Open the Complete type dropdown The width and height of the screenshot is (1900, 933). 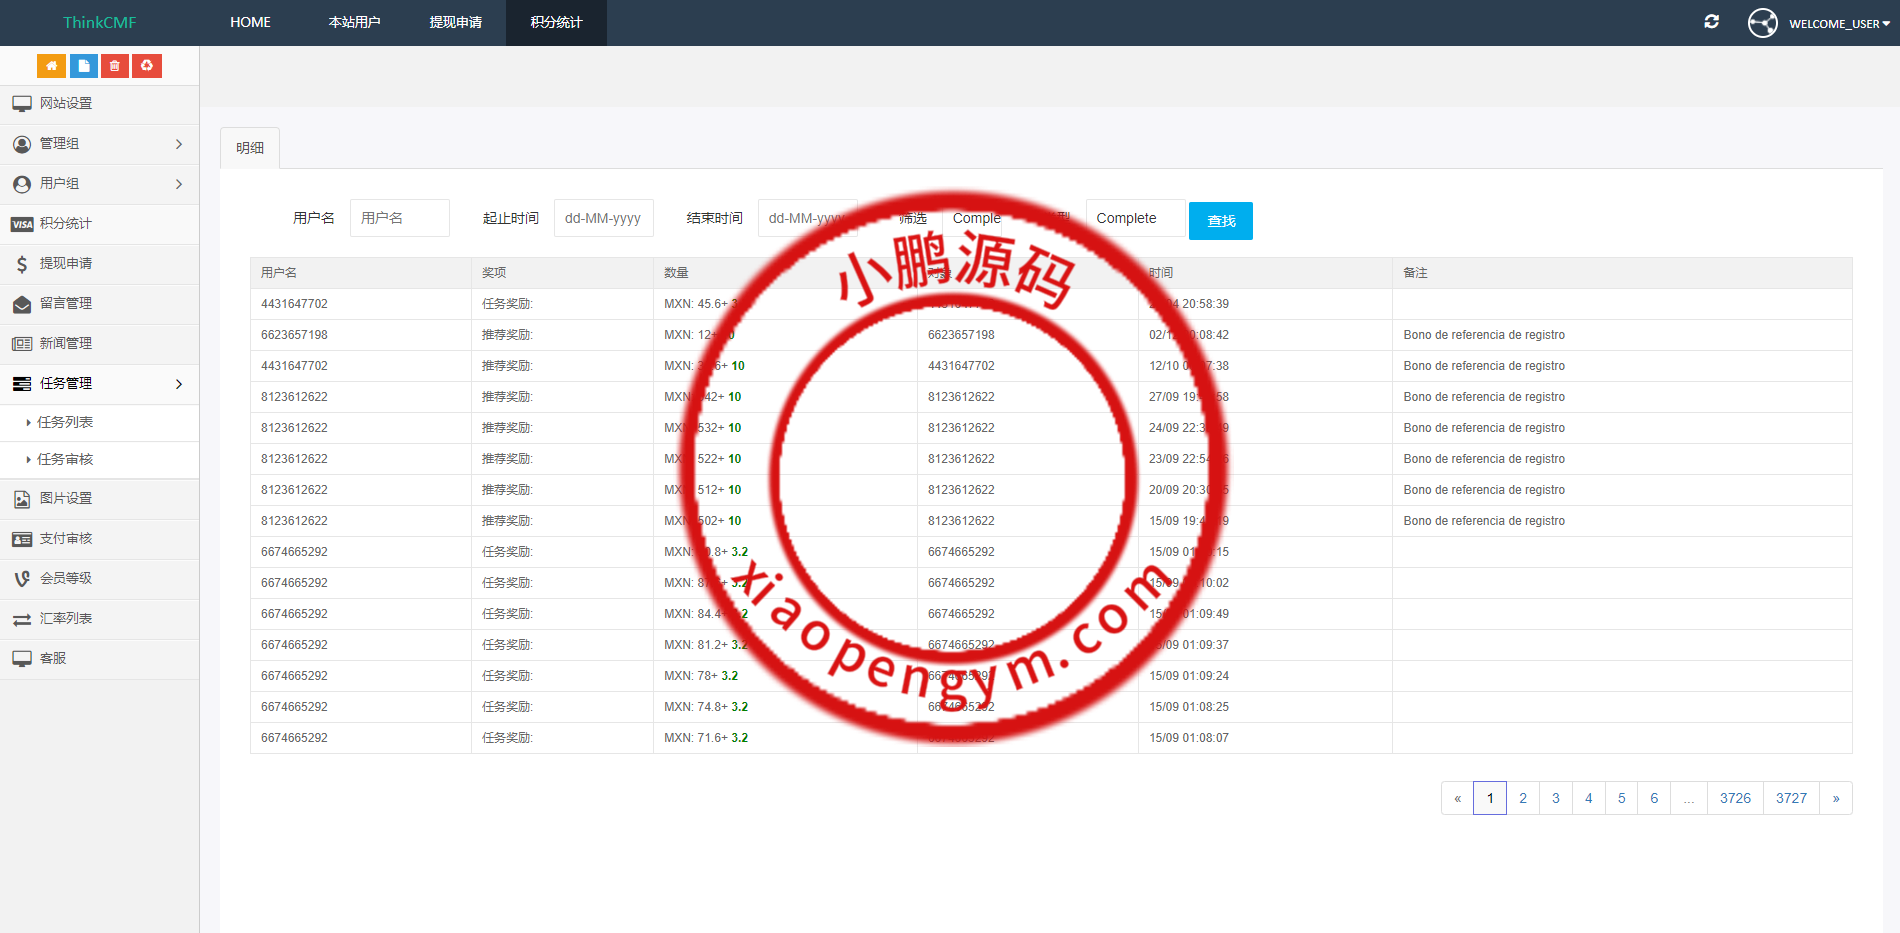click(1135, 218)
